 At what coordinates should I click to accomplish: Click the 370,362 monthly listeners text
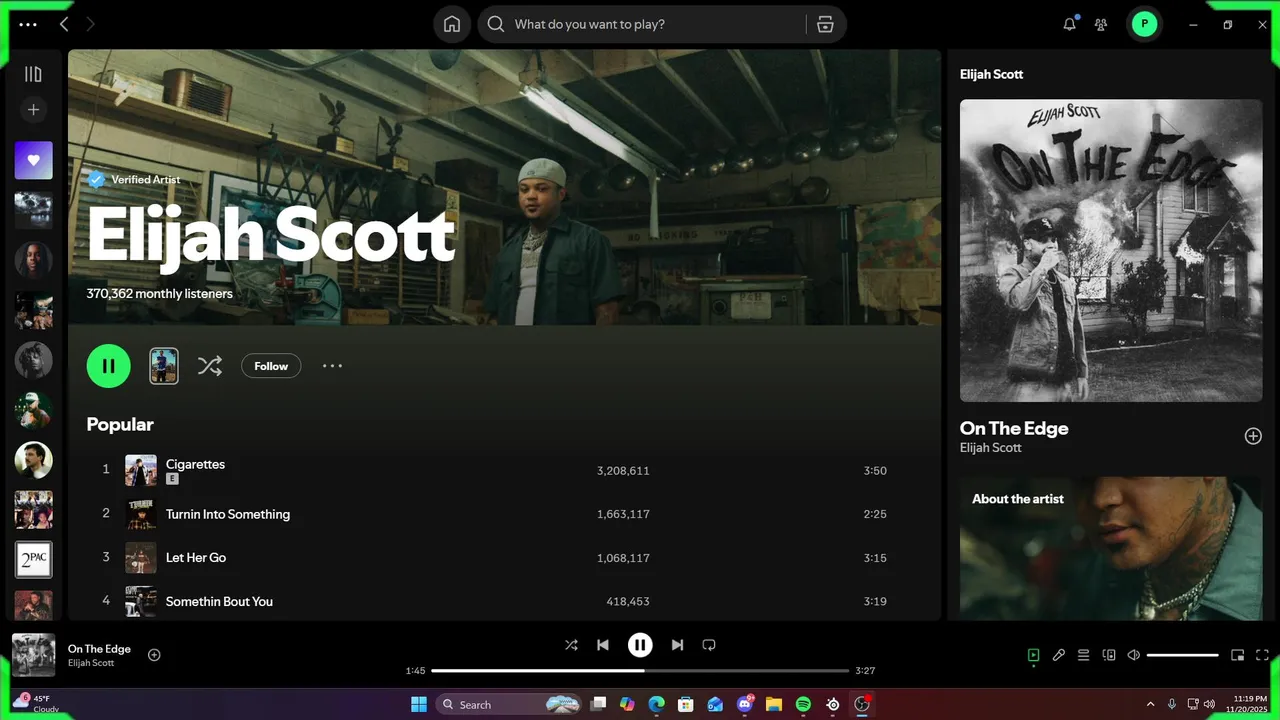click(x=160, y=294)
